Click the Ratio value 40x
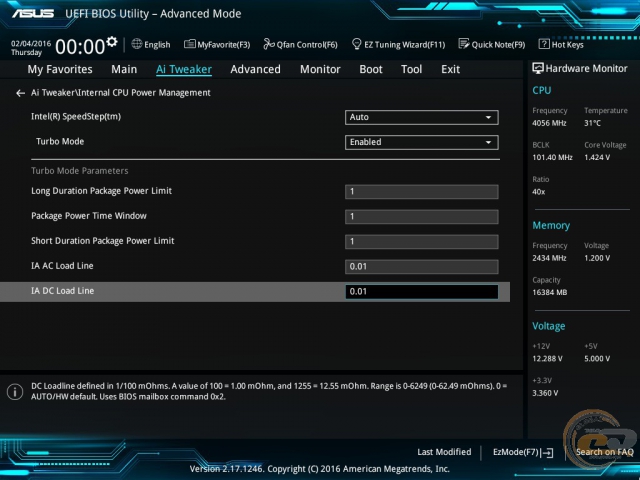This screenshot has width=640, height=480. click(538, 191)
